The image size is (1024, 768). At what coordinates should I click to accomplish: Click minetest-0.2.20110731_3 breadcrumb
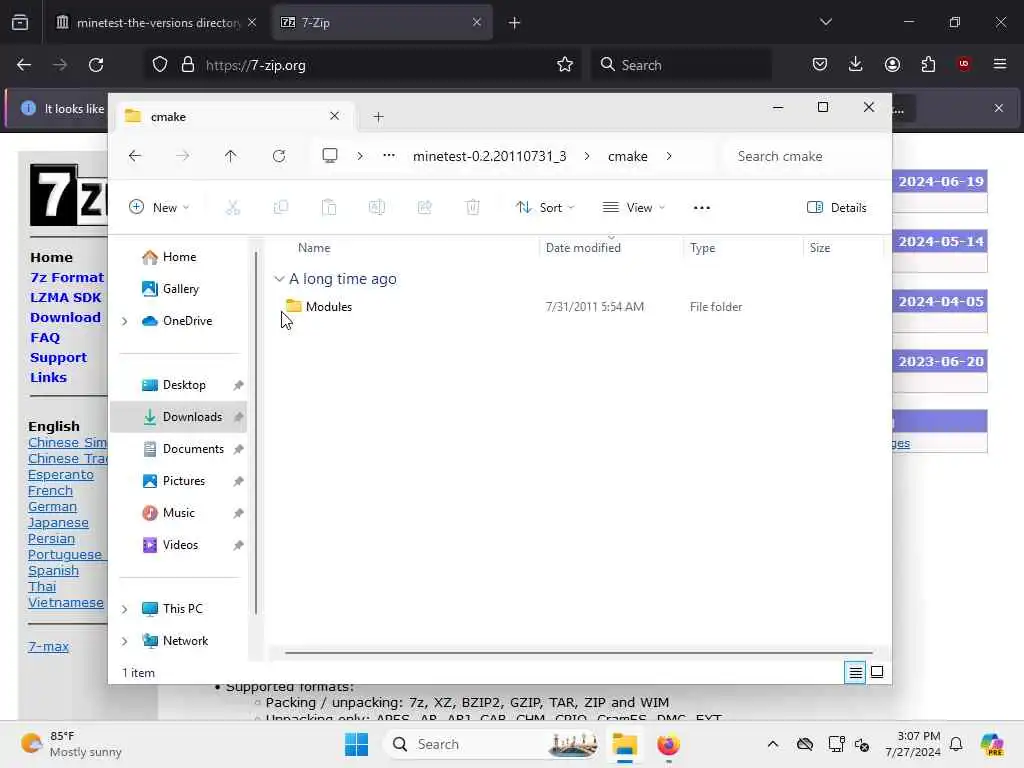[490, 156]
